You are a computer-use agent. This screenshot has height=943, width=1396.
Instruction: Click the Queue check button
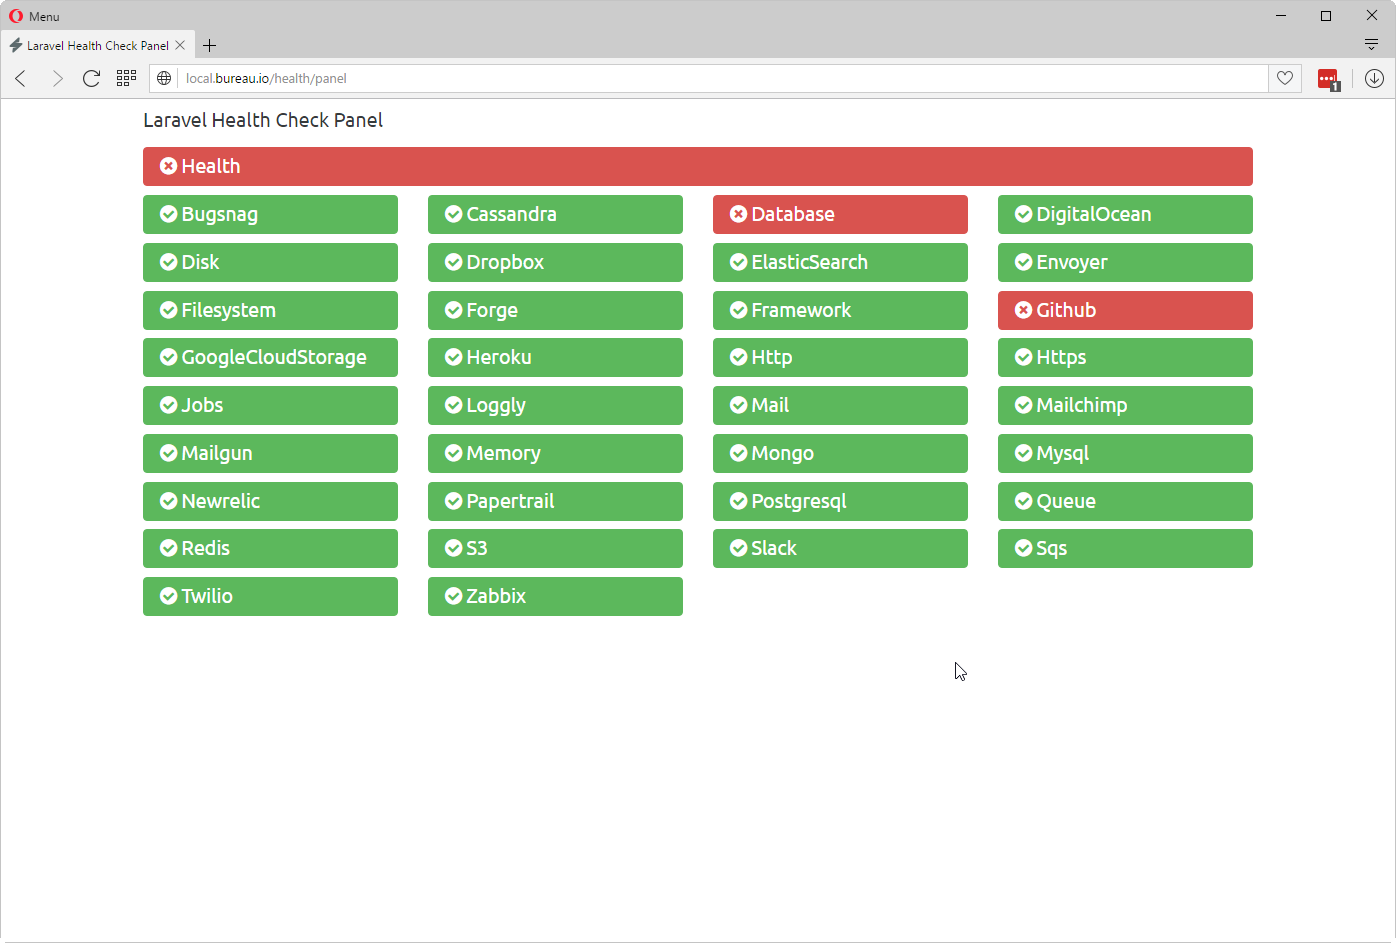[1125, 501]
